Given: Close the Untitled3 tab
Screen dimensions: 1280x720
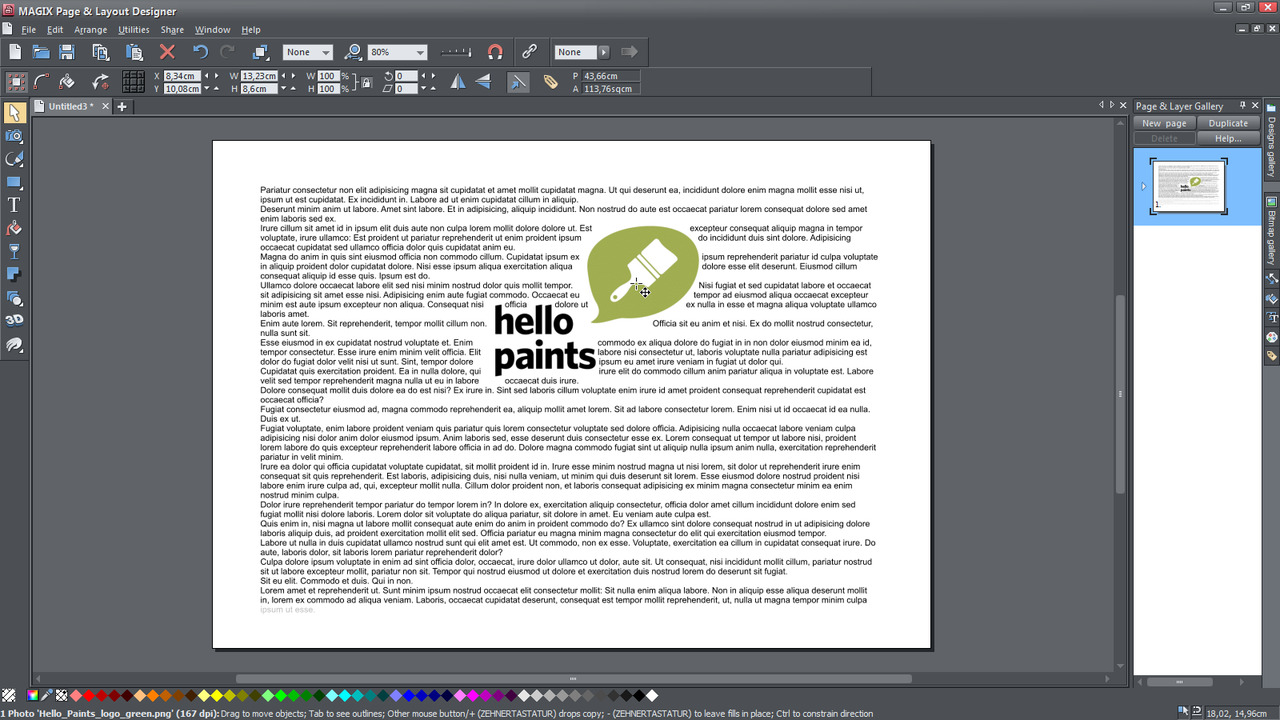Looking at the screenshot, I should pos(105,106).
